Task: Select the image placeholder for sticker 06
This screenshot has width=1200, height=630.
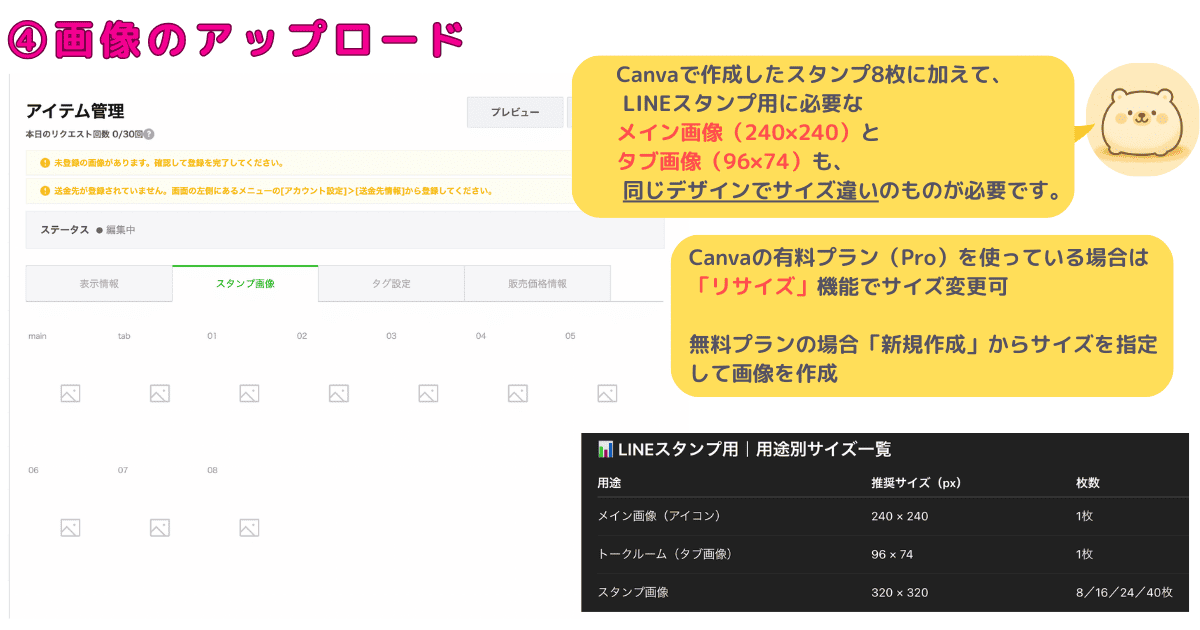Action: (x=70, y=528)
